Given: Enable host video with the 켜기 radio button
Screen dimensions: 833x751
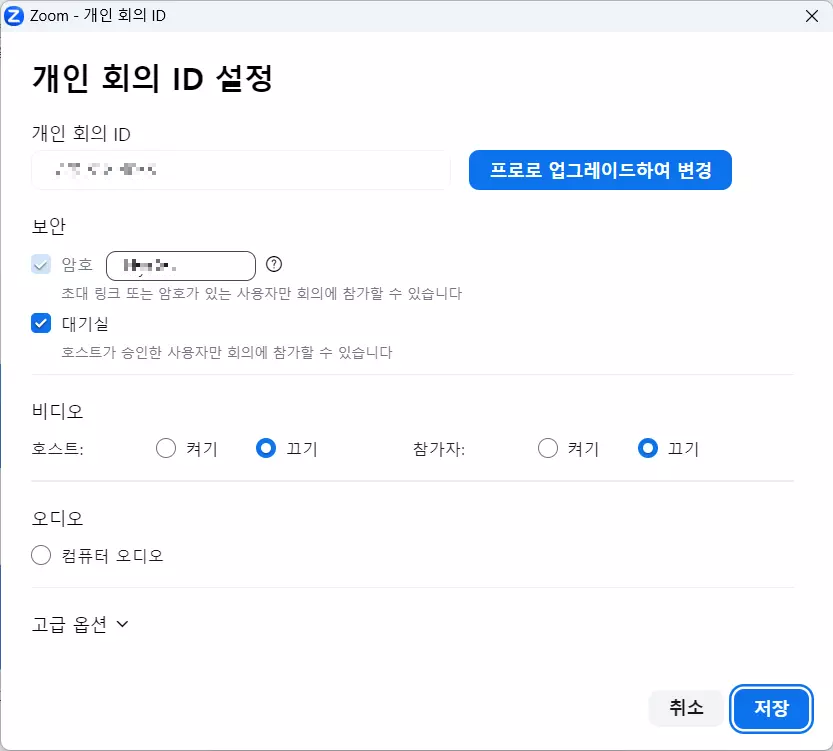Looking at the screenshot, I should (x=166, y=448).
